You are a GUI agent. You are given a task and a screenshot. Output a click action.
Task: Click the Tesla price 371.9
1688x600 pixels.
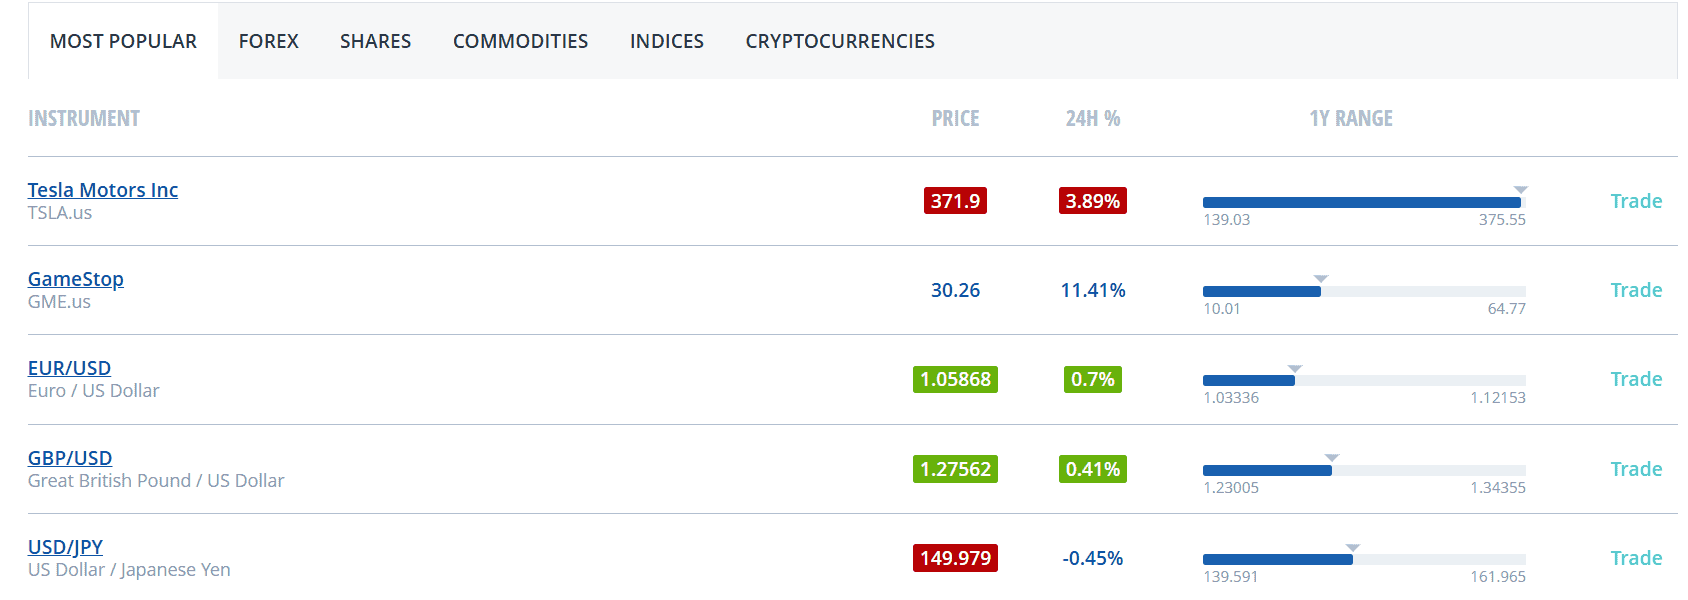tap(955, 201)
